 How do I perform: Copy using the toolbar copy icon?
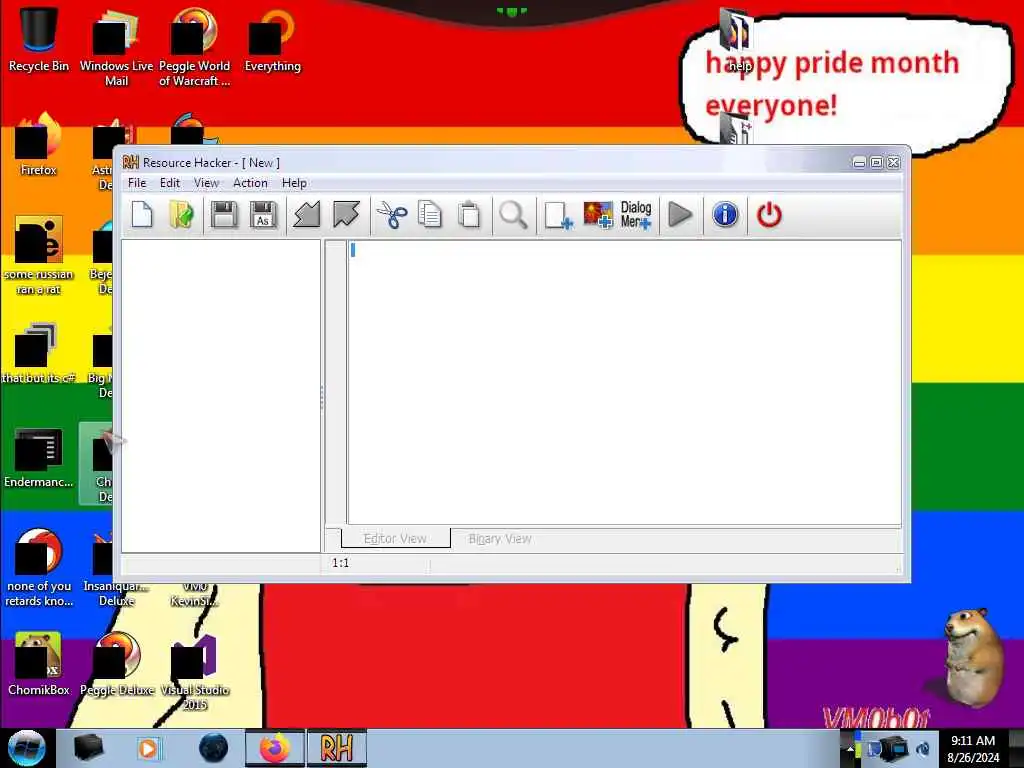click(430, 215)
